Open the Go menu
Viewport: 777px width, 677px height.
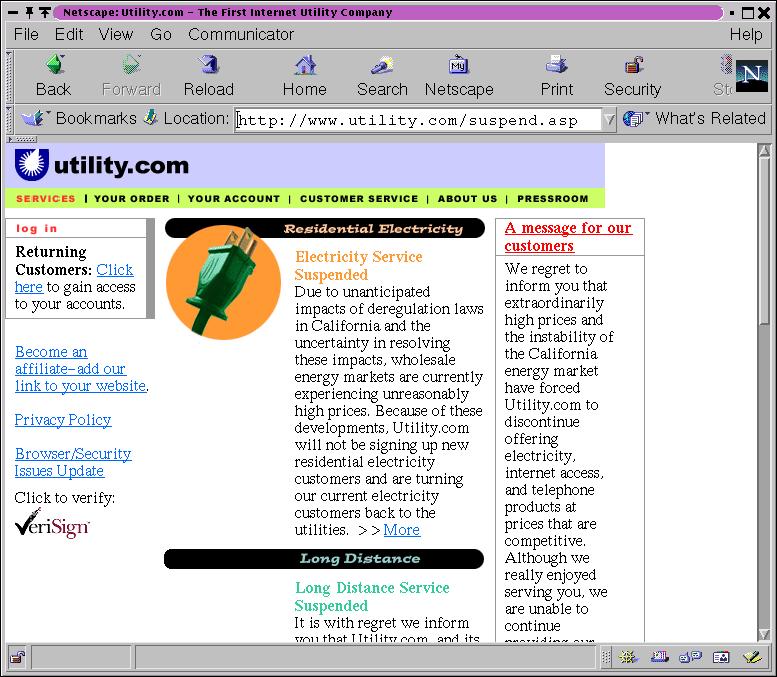(x=161, y=34)
